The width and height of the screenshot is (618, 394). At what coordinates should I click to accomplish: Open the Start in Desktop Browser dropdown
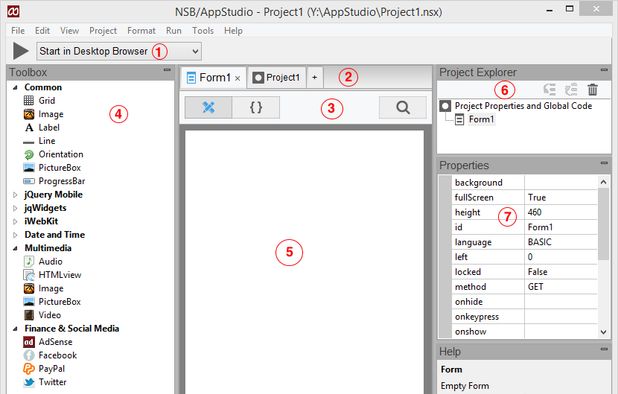[119, 51]
